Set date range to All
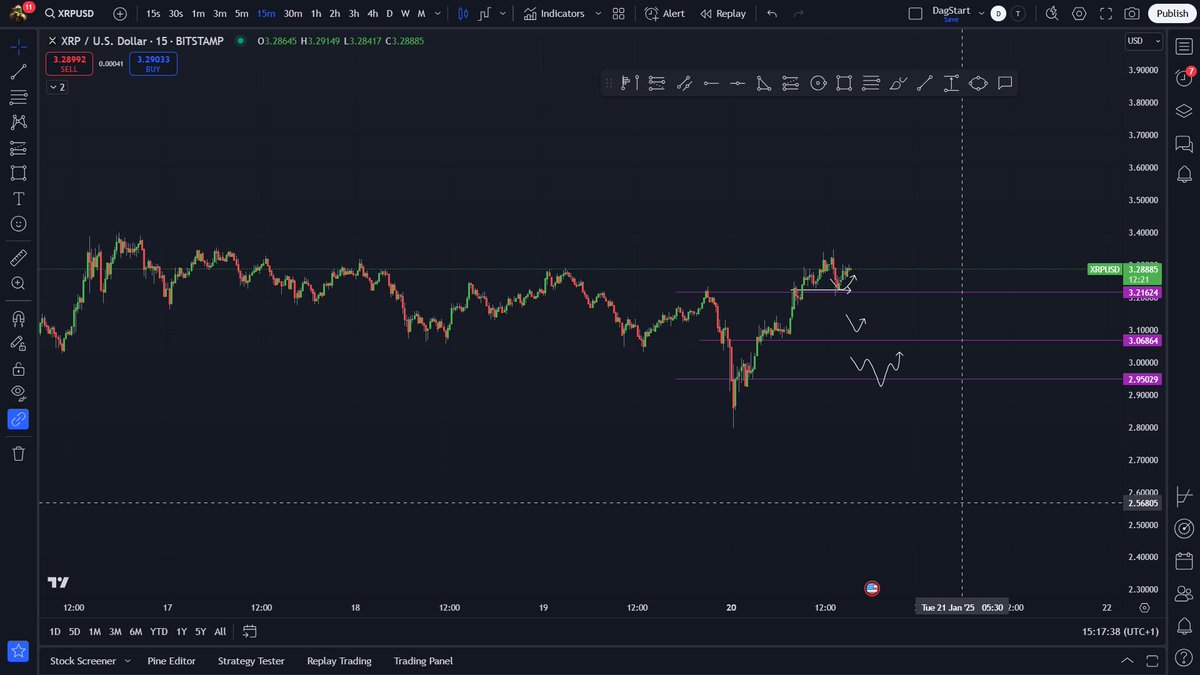The width and height of the screenshot is (1200, 675). [220, 632]
